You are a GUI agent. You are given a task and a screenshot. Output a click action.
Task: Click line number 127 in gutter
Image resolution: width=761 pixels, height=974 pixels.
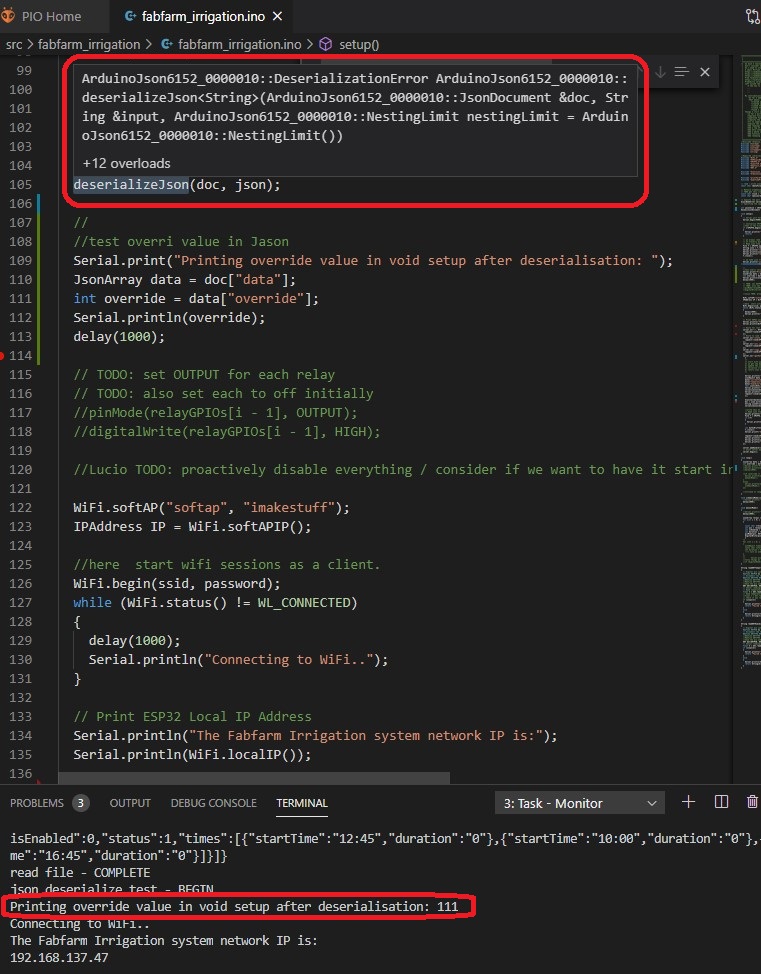tap(21, 603)
